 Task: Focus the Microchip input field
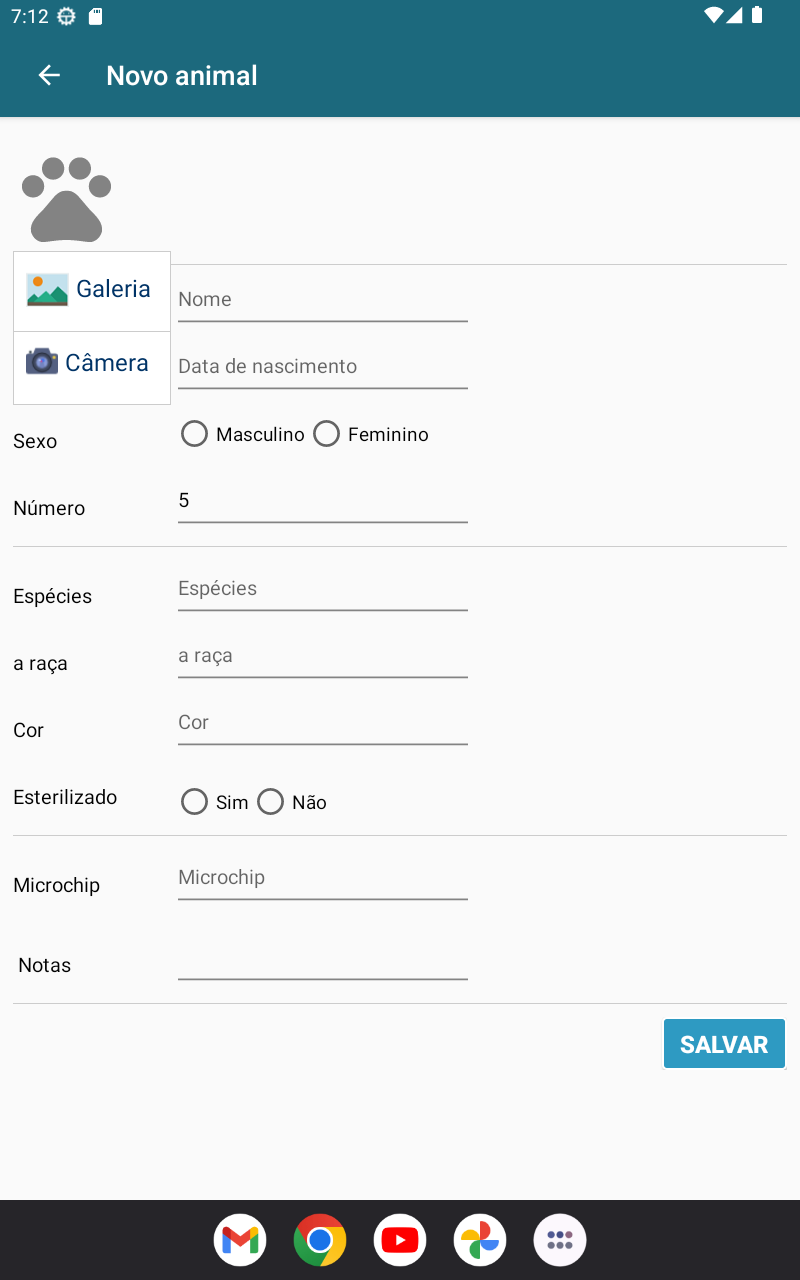point(322,878)
